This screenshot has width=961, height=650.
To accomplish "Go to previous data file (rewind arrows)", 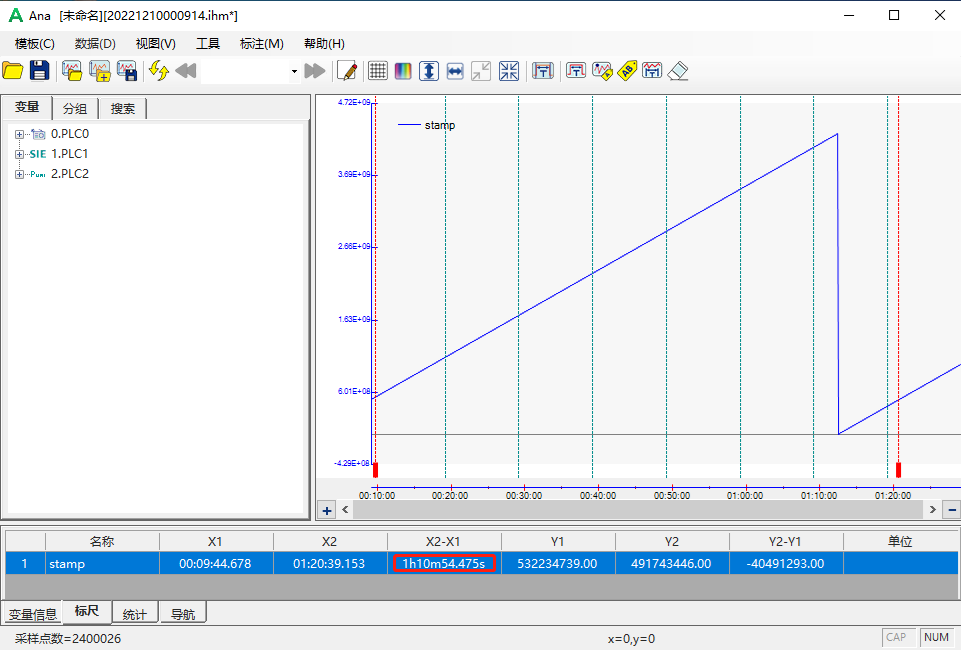I will (x=186, y=71).
